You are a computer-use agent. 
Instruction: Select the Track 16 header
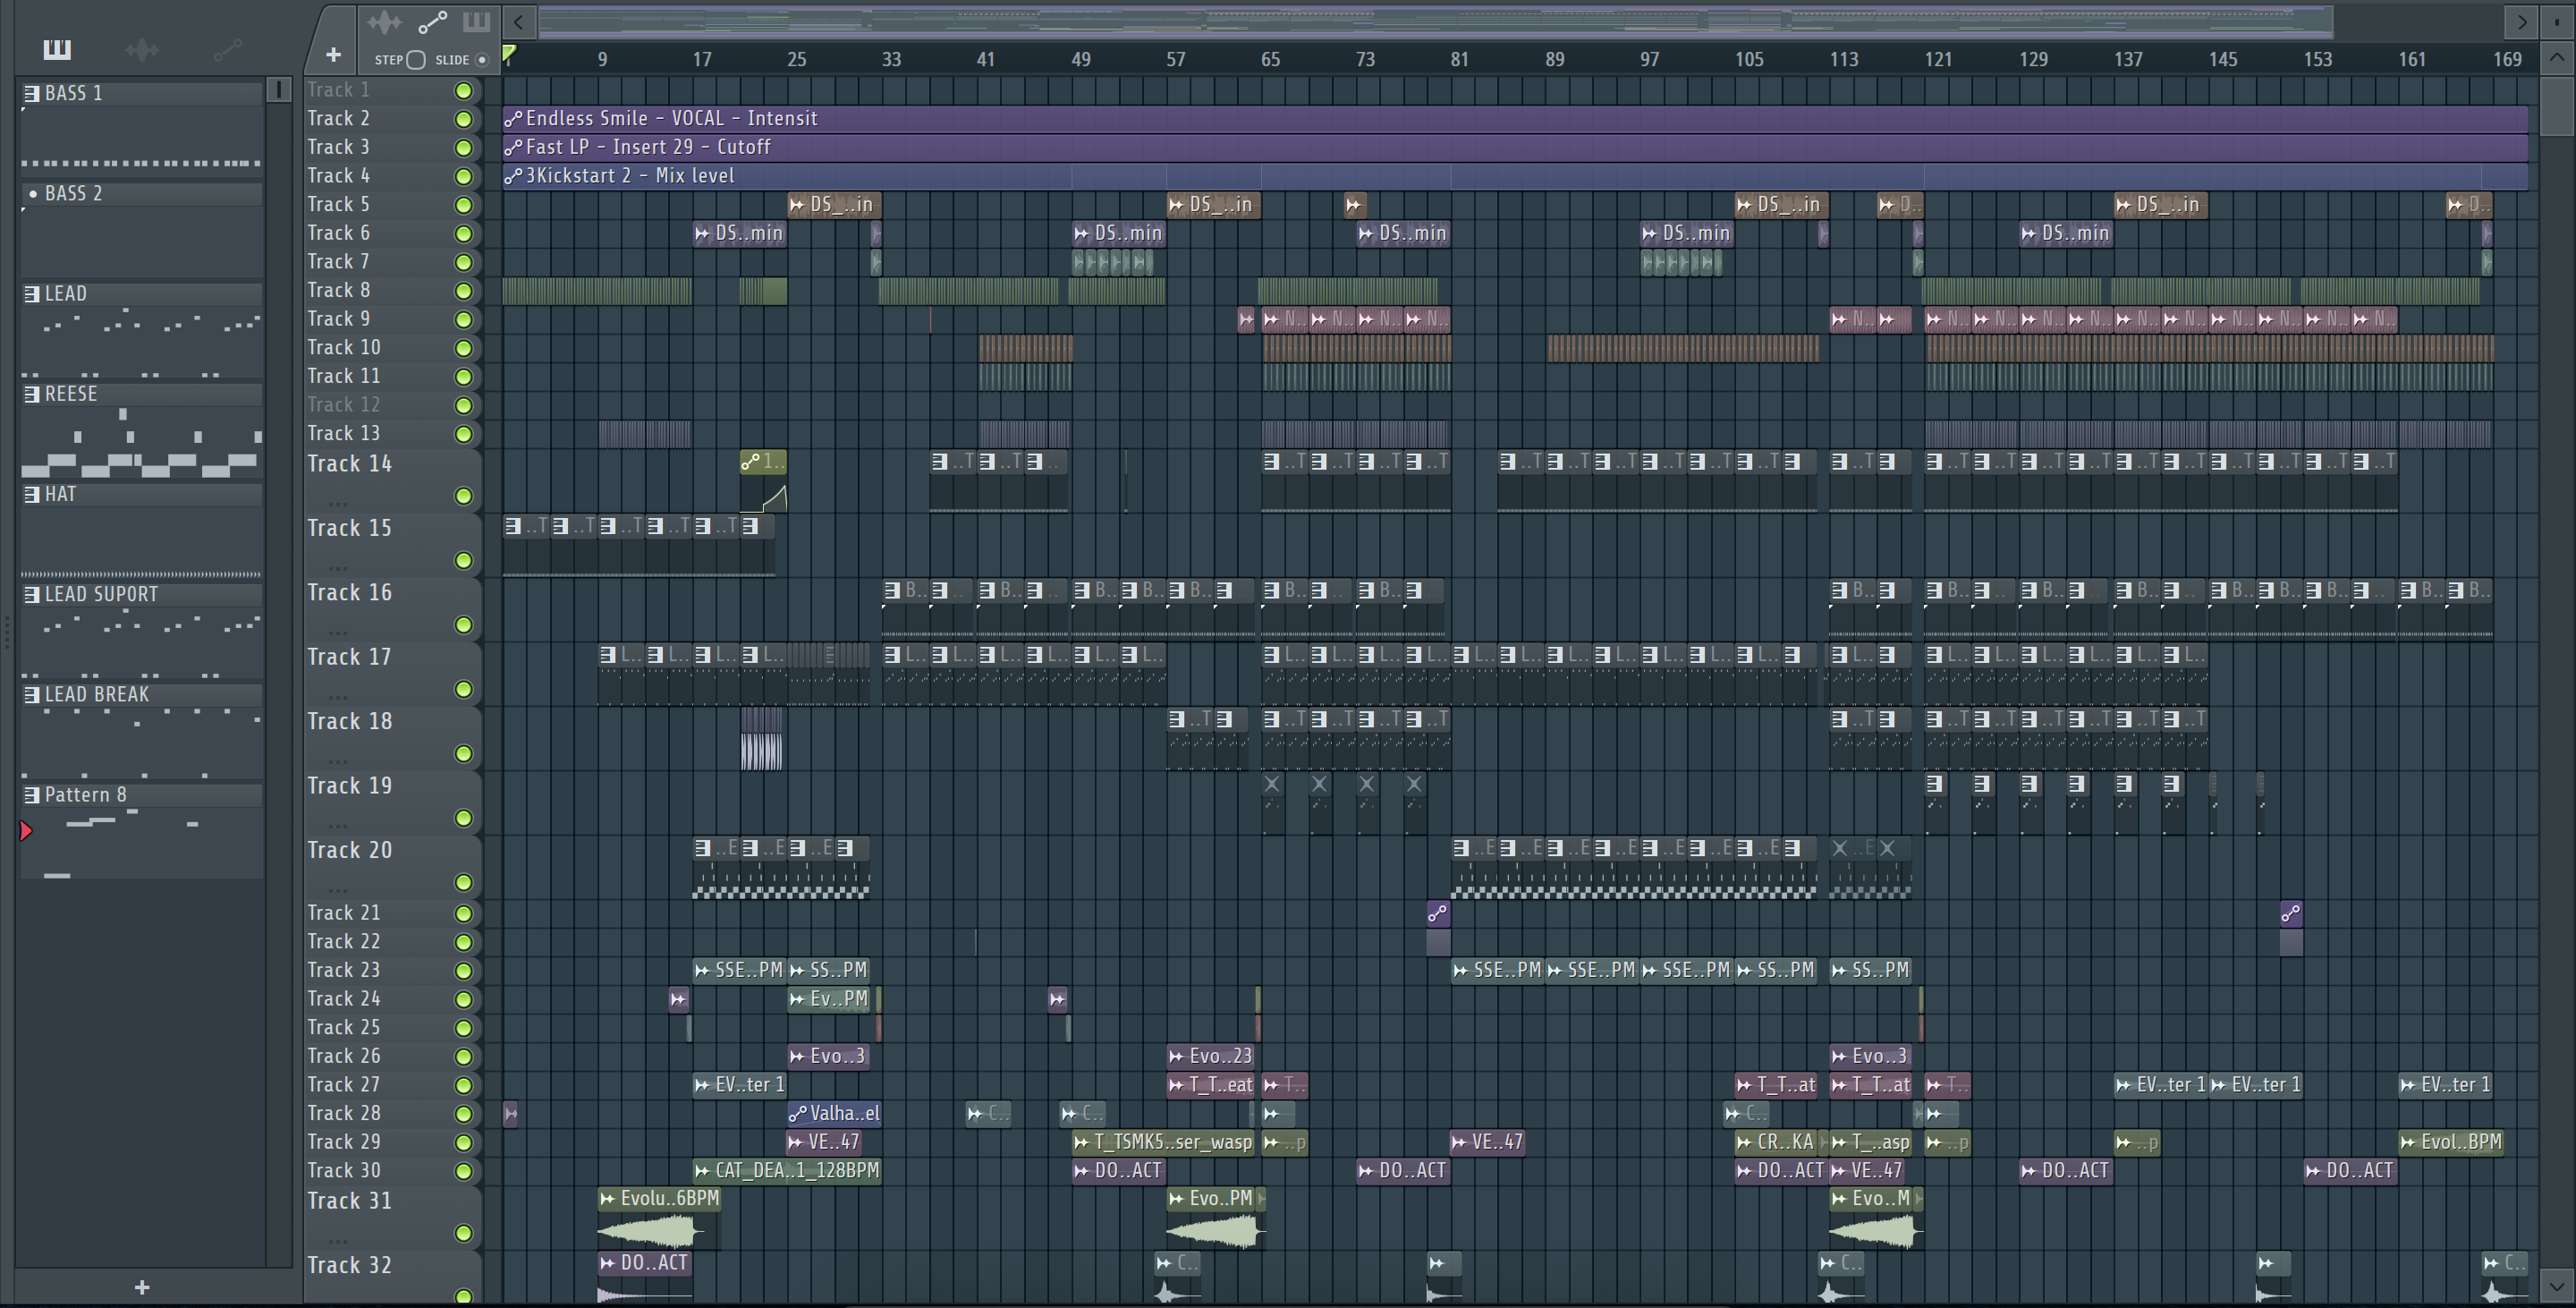click(x=392, y=609)
